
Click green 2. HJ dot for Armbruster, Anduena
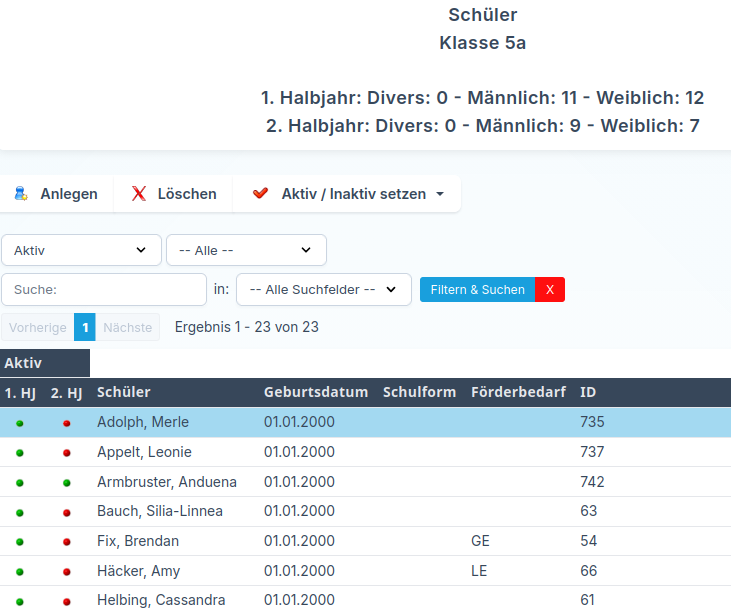(x=67, y=483)
